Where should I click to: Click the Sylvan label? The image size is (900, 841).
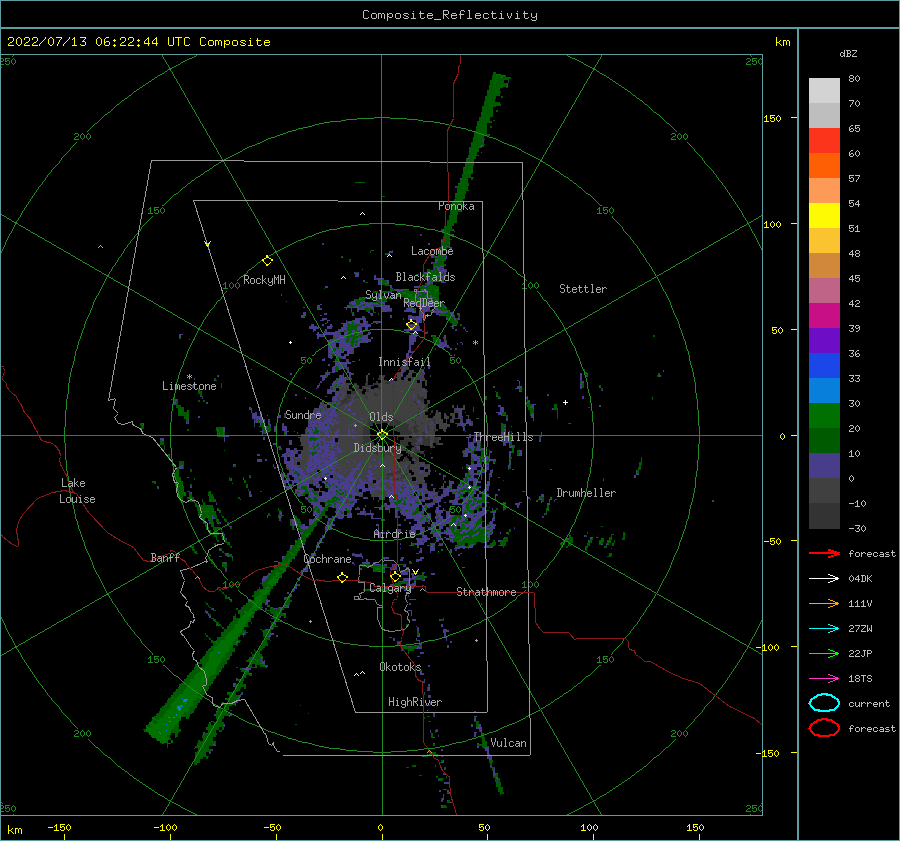pyautogui.click(x=383, y=295)
